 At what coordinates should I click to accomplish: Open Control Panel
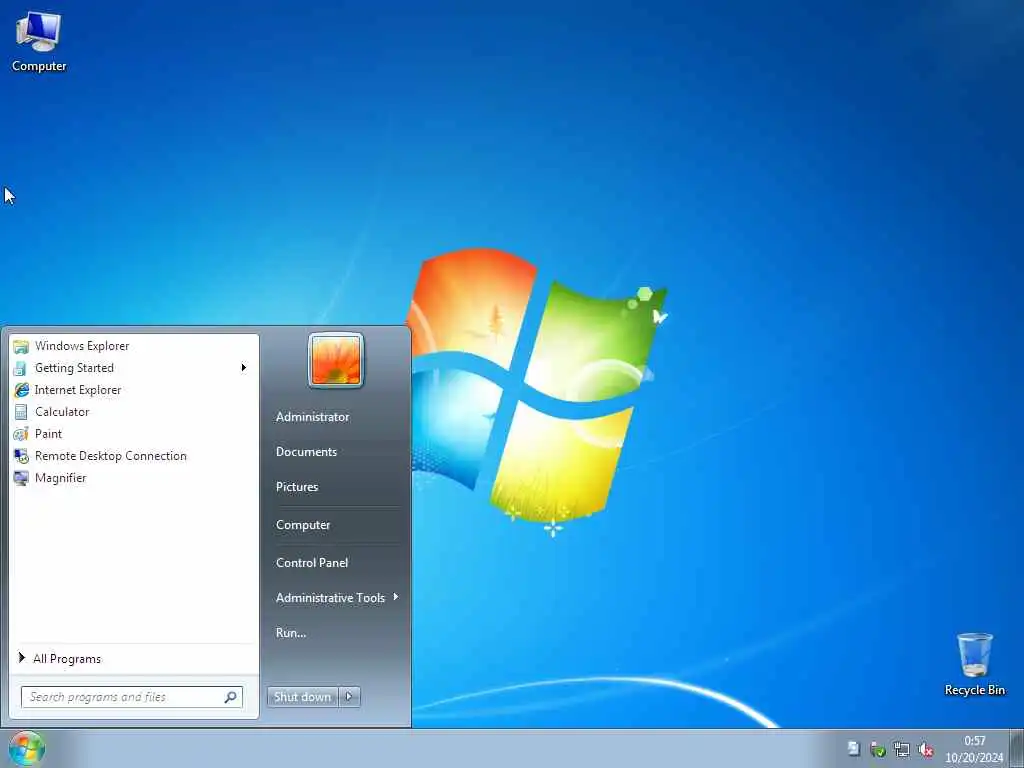(x=312, y=563)
